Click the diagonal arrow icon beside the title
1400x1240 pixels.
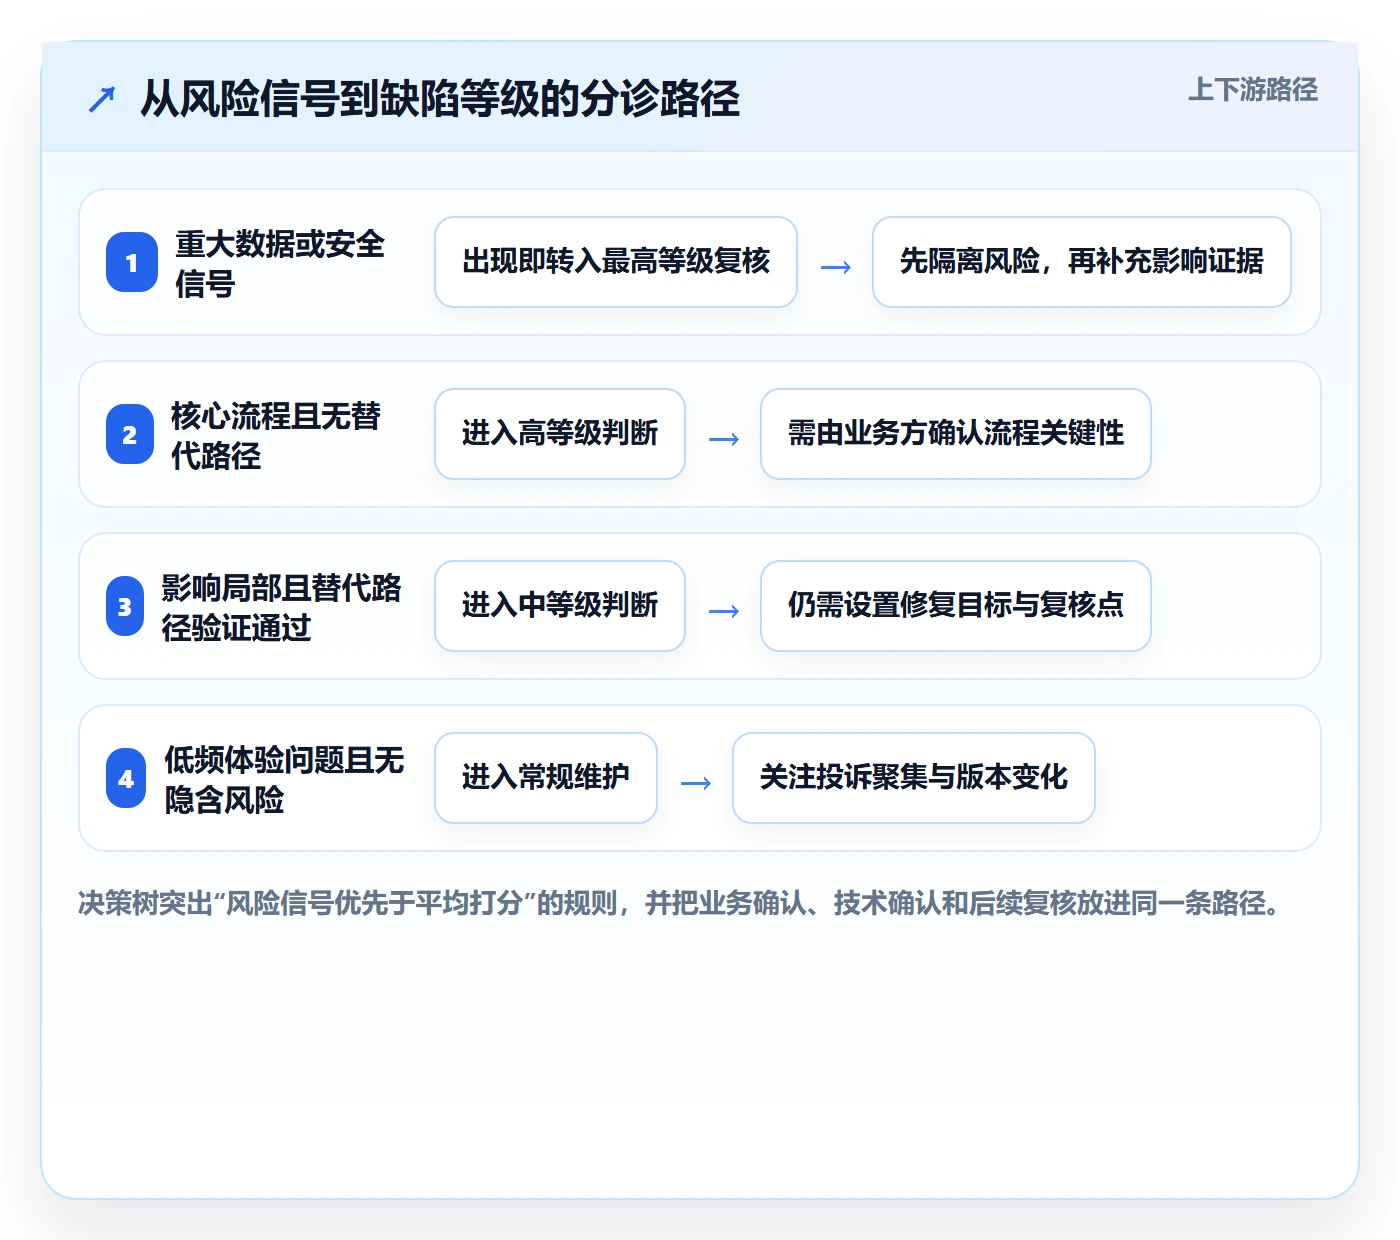pyautogui.click(x=102, y=99)
